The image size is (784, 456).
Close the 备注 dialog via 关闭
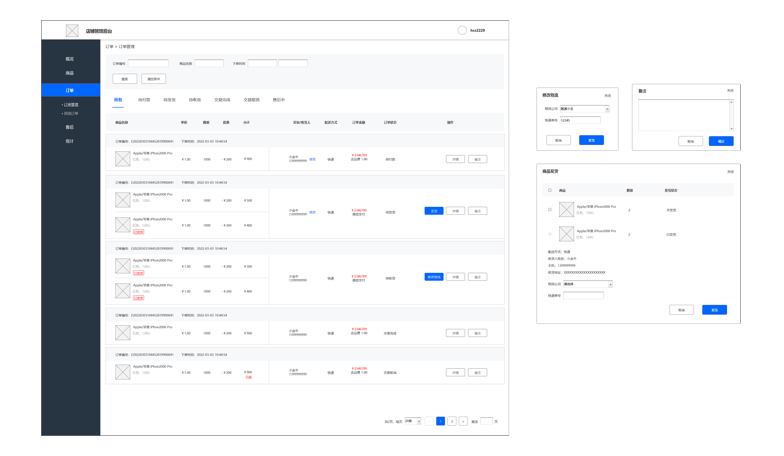coord(731,90)
